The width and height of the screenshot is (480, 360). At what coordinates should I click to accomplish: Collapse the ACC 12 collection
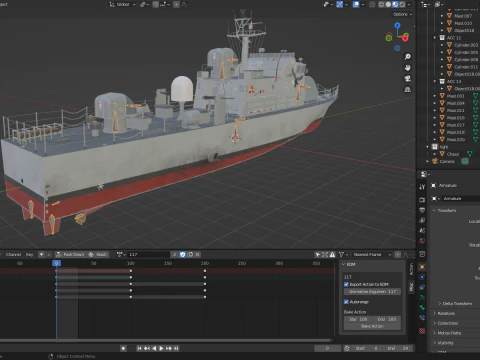click(435, 38)
